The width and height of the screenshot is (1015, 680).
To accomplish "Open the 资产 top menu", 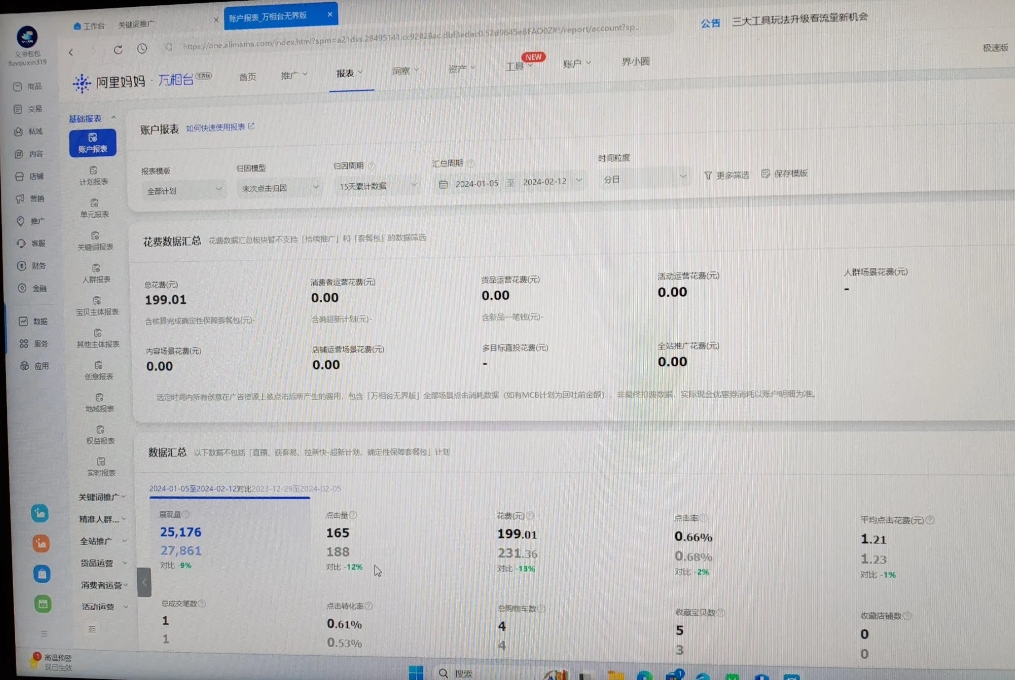I will click(x=462, y=68).
